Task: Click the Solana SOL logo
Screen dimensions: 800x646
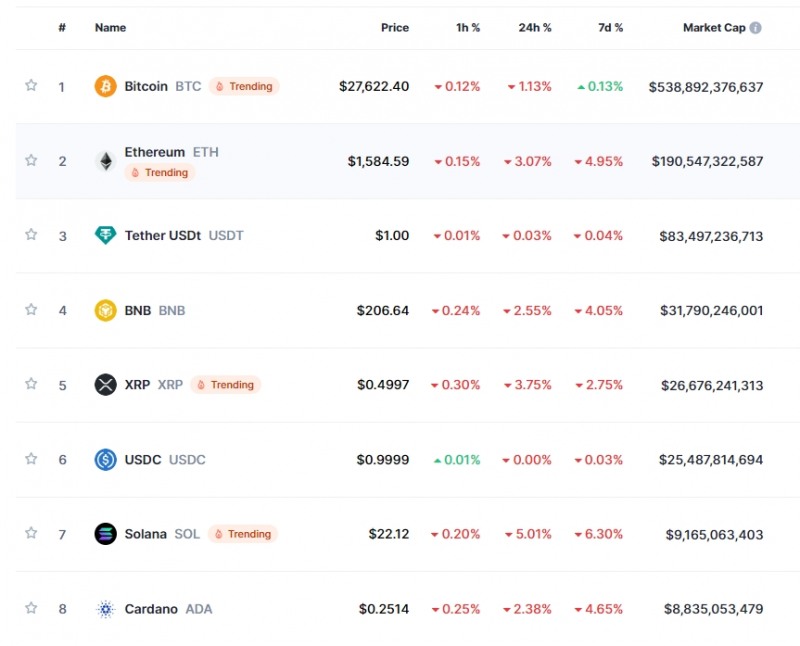Action: pos(103,533)
